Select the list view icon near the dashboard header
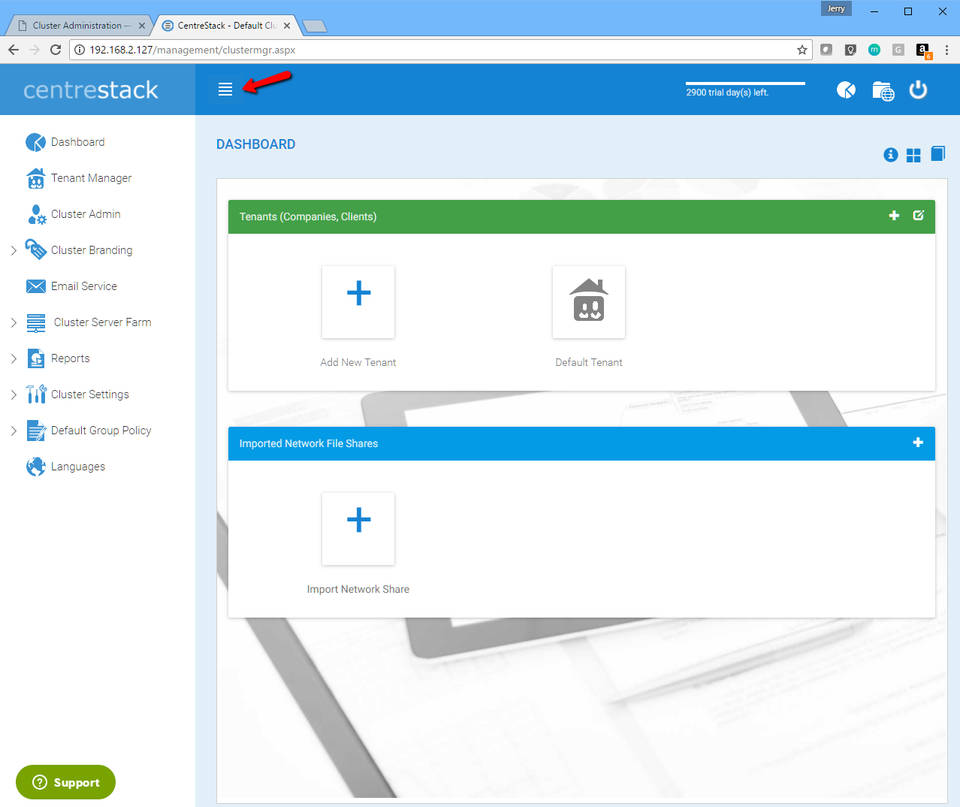This screenshot has height=807, width=960. pos(937,154)
